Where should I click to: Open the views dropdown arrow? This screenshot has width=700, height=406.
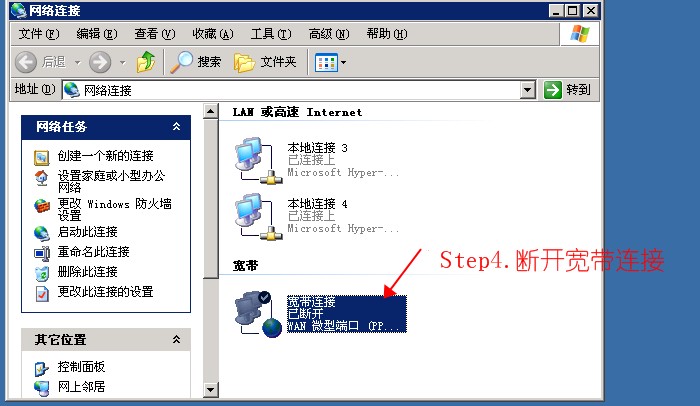pyautogui.click(x=343, y=63)
